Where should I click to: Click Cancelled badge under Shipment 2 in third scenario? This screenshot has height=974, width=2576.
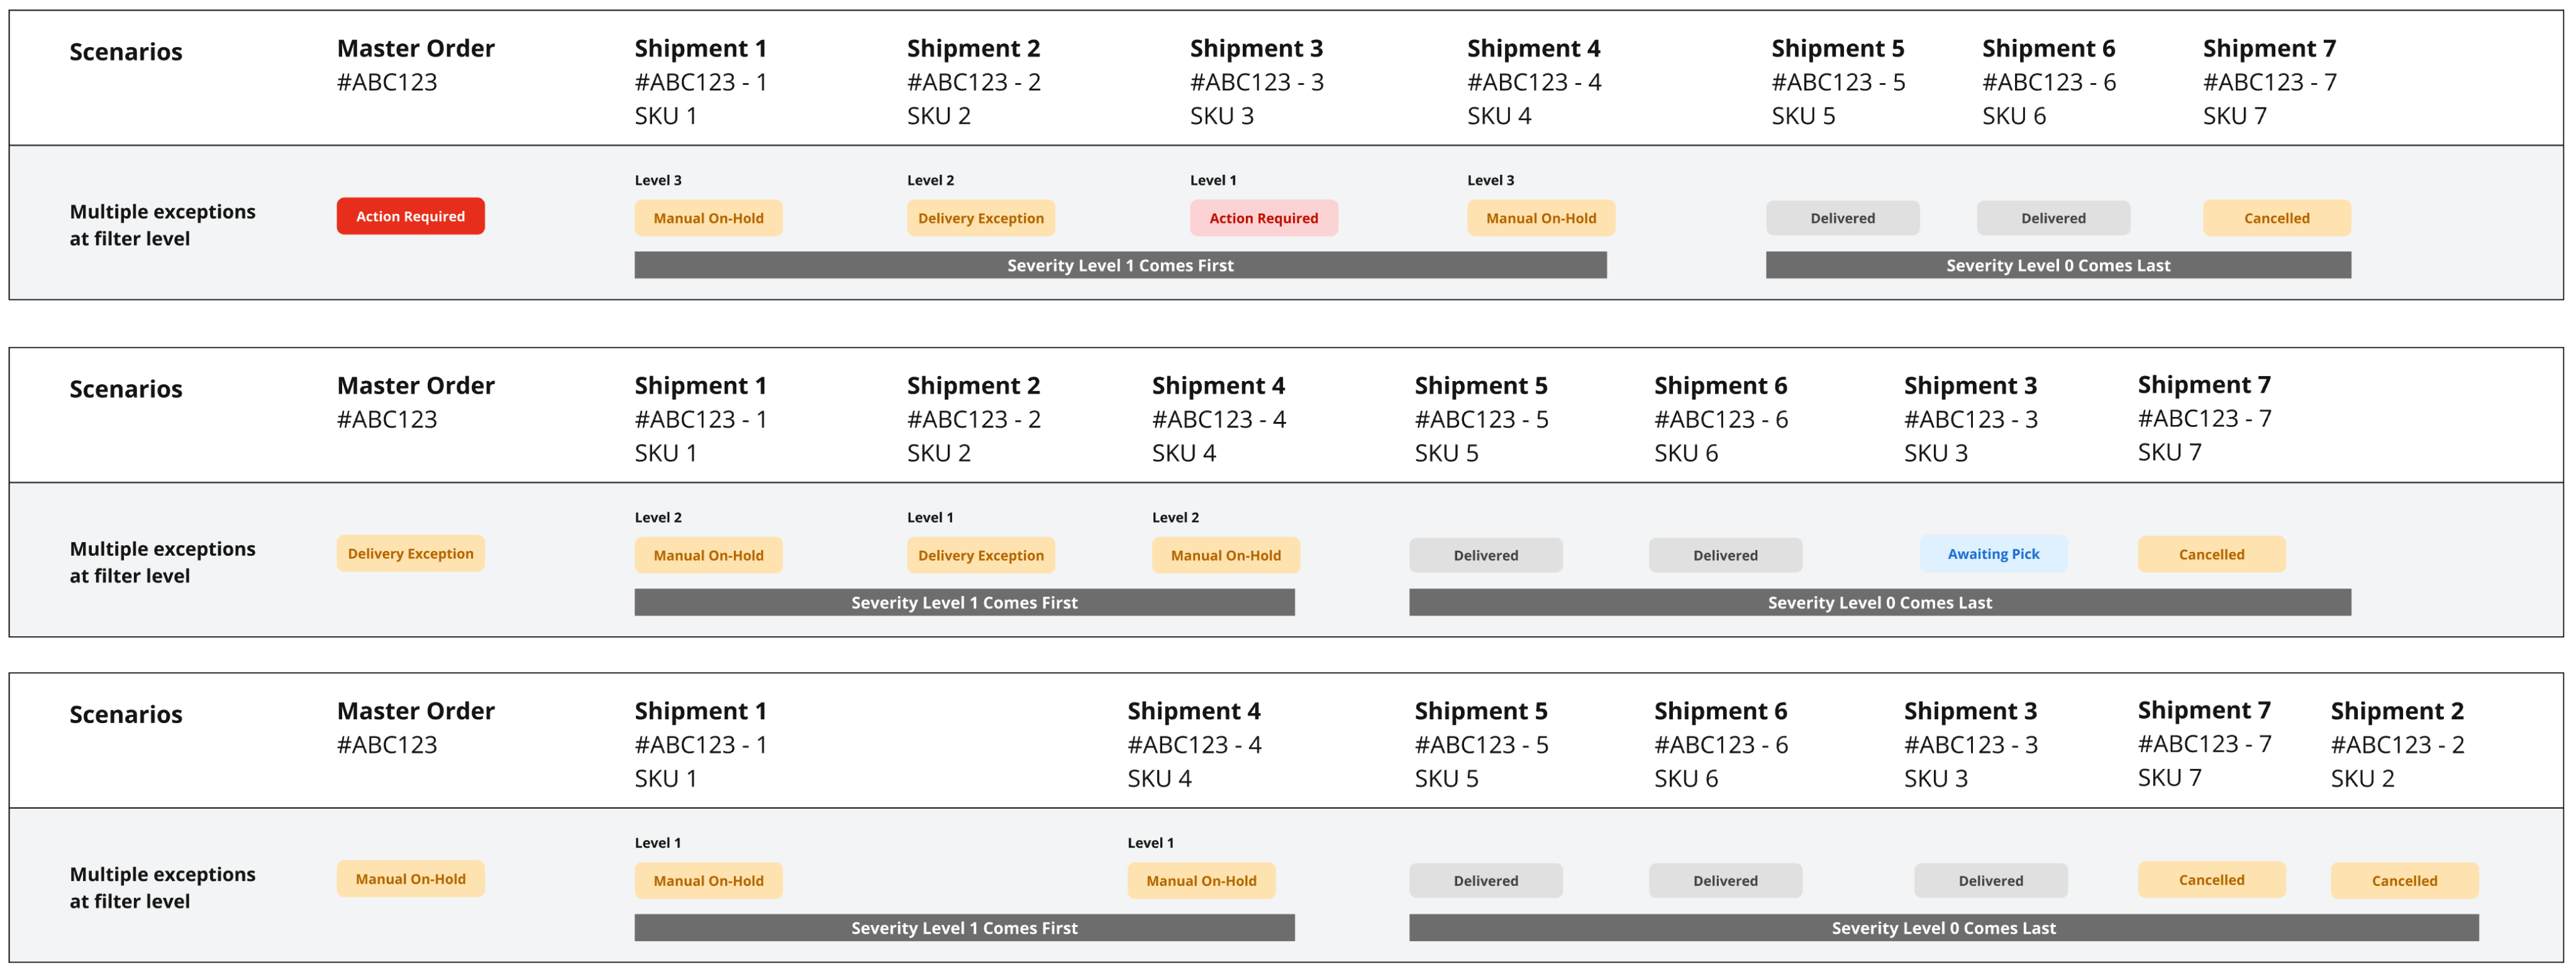[x=2404, y=881]
